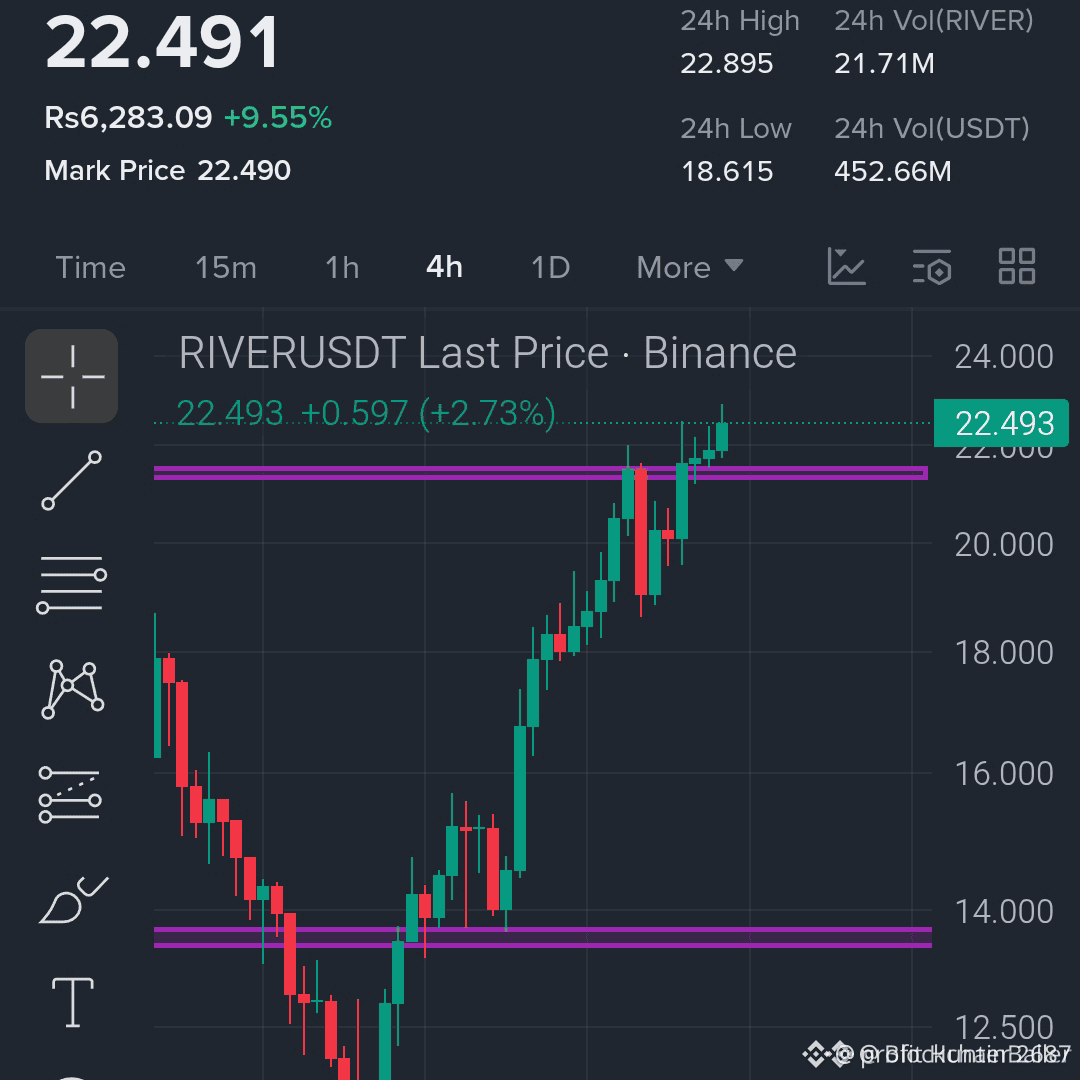Image resolution: width=1080 pixels, height=1080 pixels.
Task: Open the chart indicators icon
Action: click(847, 267)
